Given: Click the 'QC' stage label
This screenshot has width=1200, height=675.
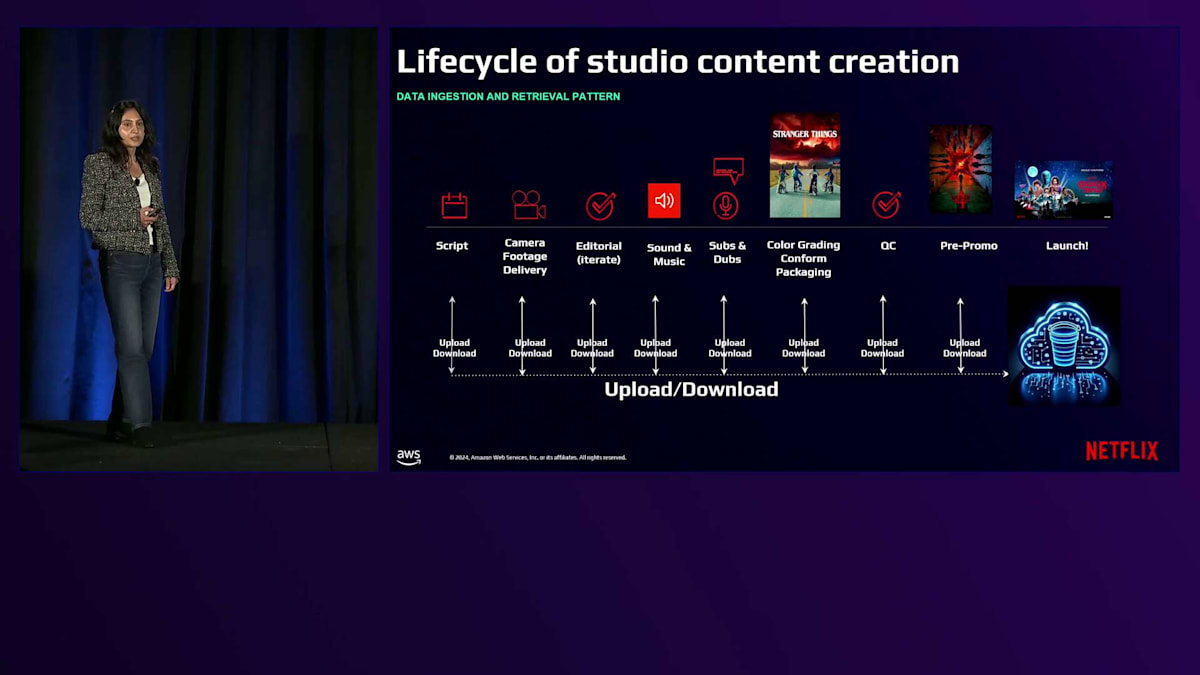Looking at the screenshot, I should (888, 246).
